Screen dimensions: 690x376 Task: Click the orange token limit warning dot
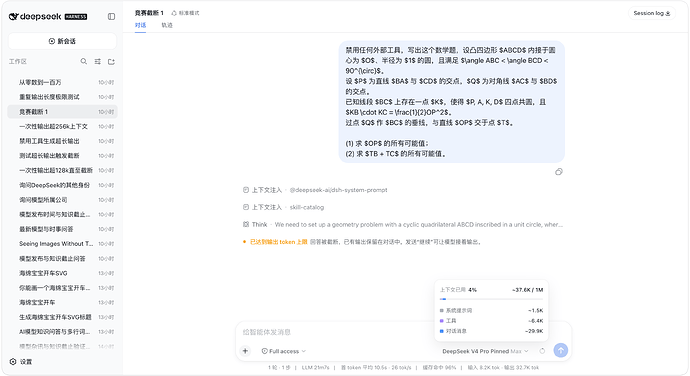tap(244, 242)
